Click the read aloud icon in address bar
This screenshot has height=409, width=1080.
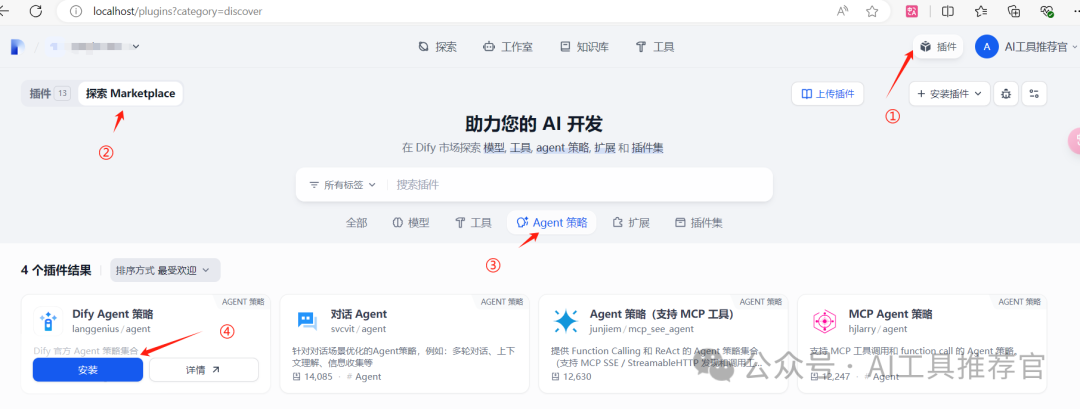point(842,11)
